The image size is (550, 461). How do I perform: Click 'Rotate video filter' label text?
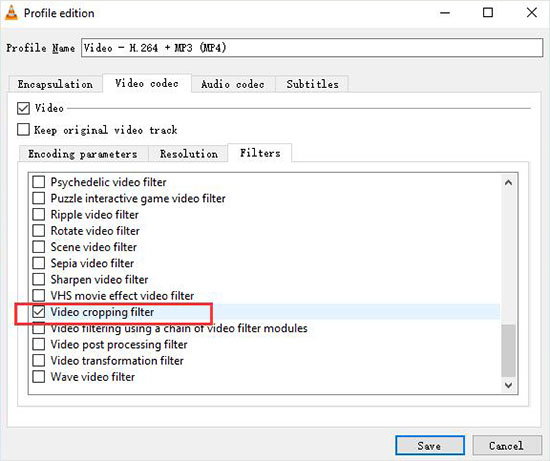[x=95, y=230]
